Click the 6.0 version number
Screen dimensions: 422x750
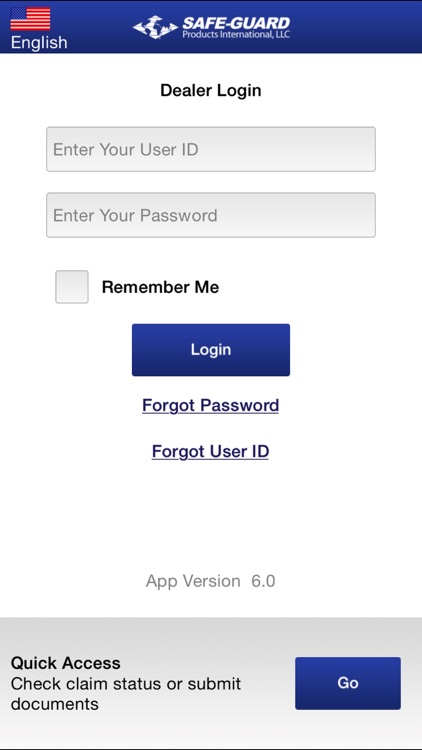(263, 581)
